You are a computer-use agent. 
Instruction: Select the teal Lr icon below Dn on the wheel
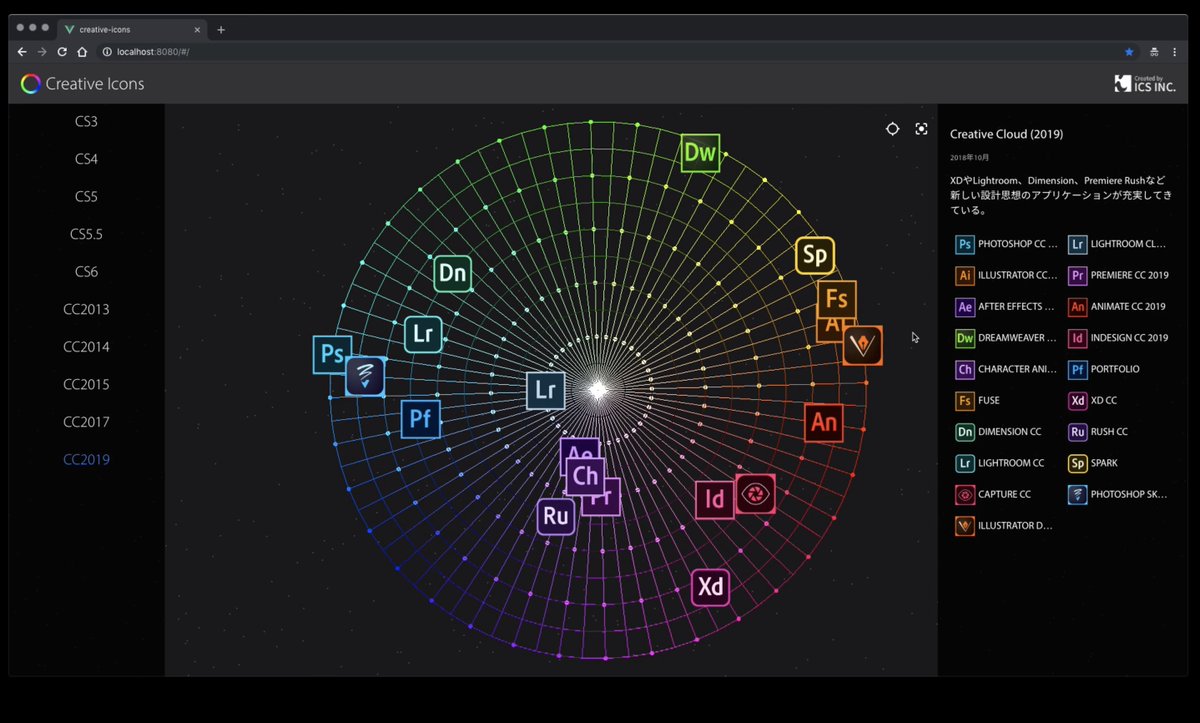423,333
